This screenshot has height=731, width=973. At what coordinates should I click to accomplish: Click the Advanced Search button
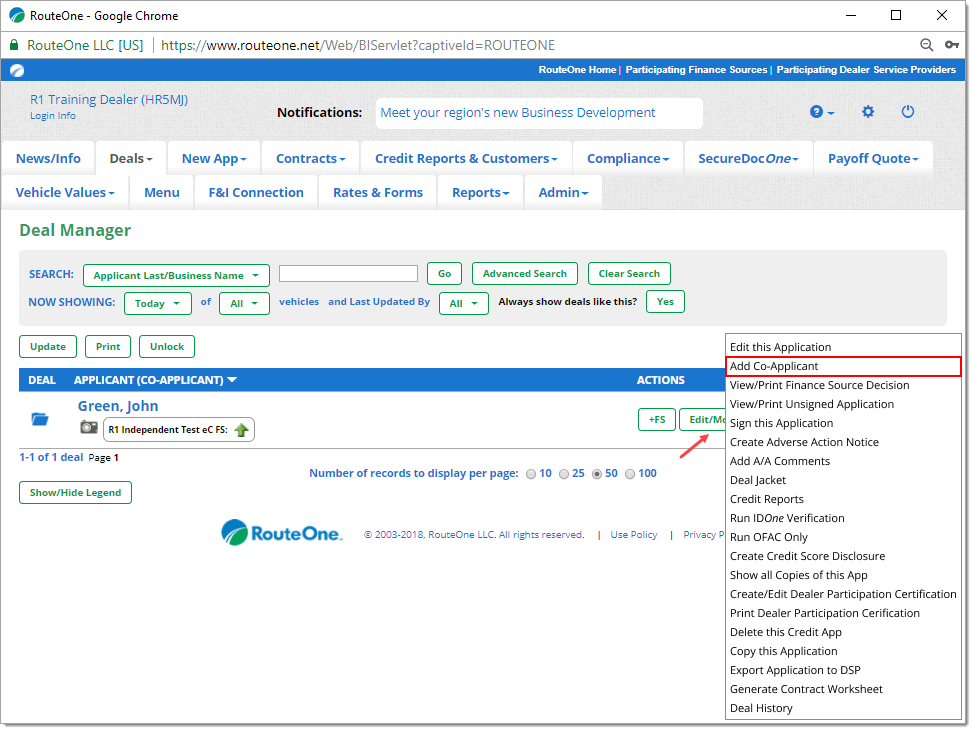tap(524, 274)
